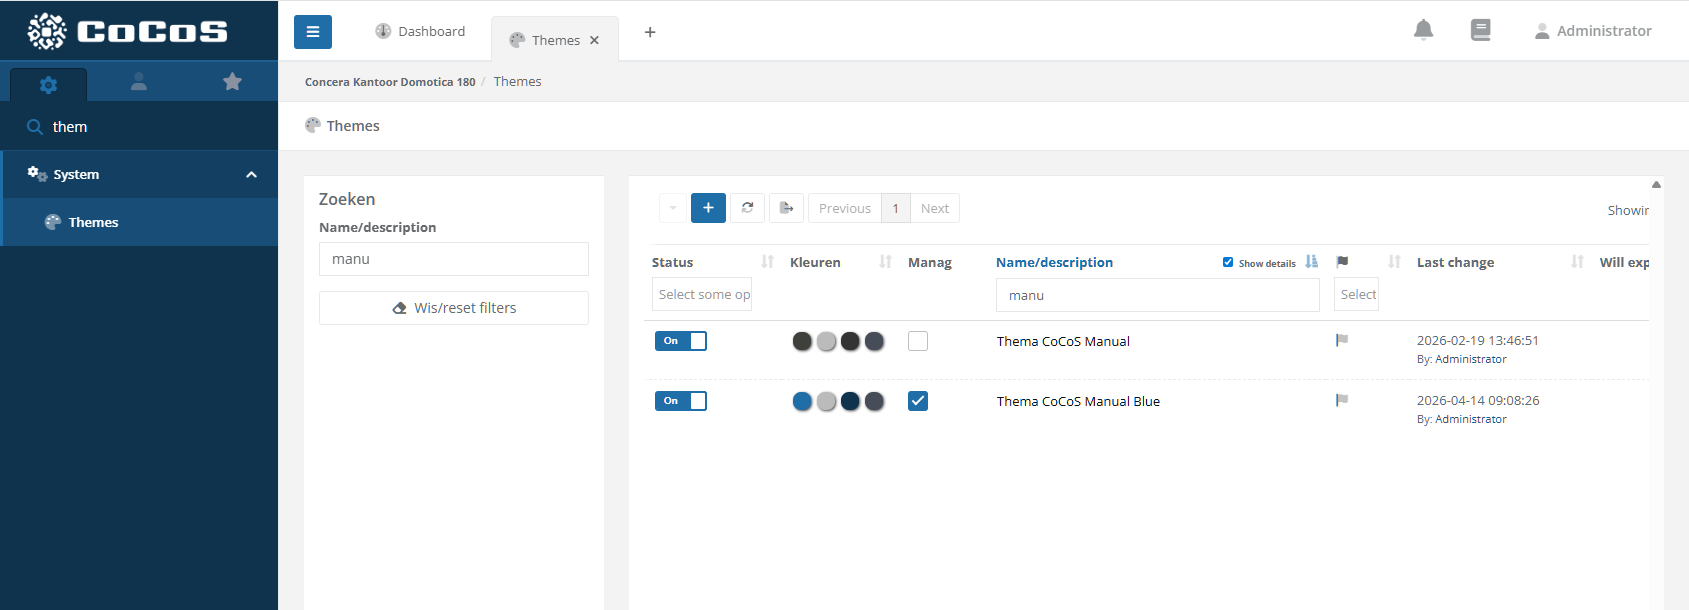The width and height of the screenshot is (1689, 610).
Task: Switch to the favorites star sidebar tab
Action: tap(232, 82)
